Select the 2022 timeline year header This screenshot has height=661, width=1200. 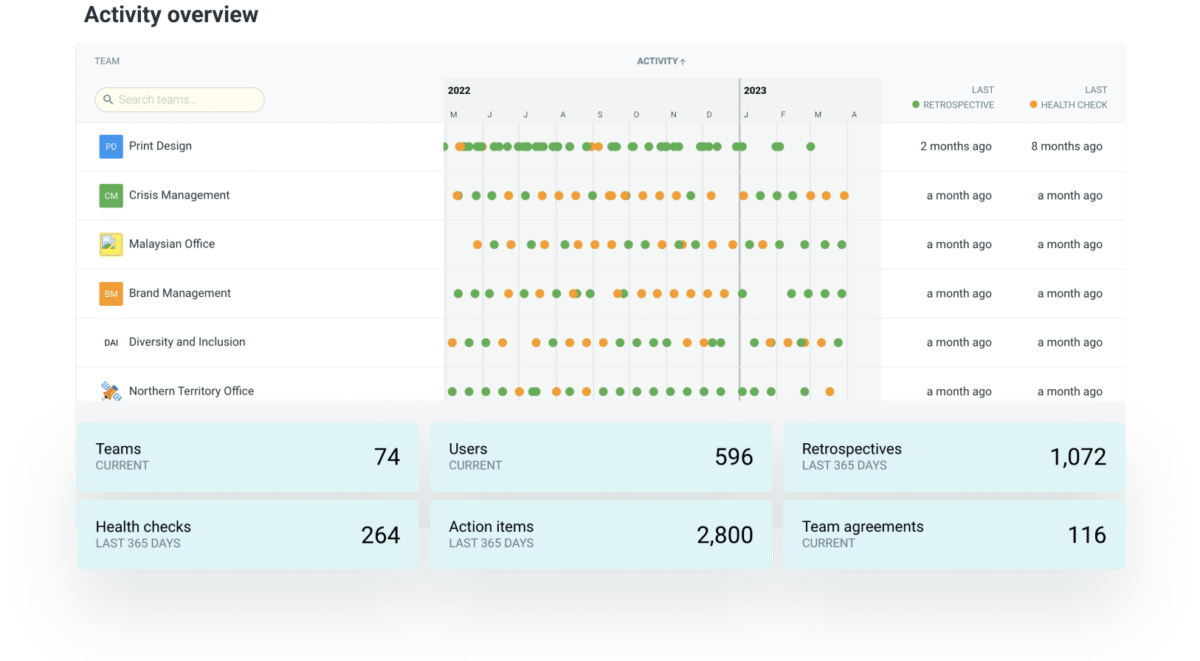click(x=458, y=90)
